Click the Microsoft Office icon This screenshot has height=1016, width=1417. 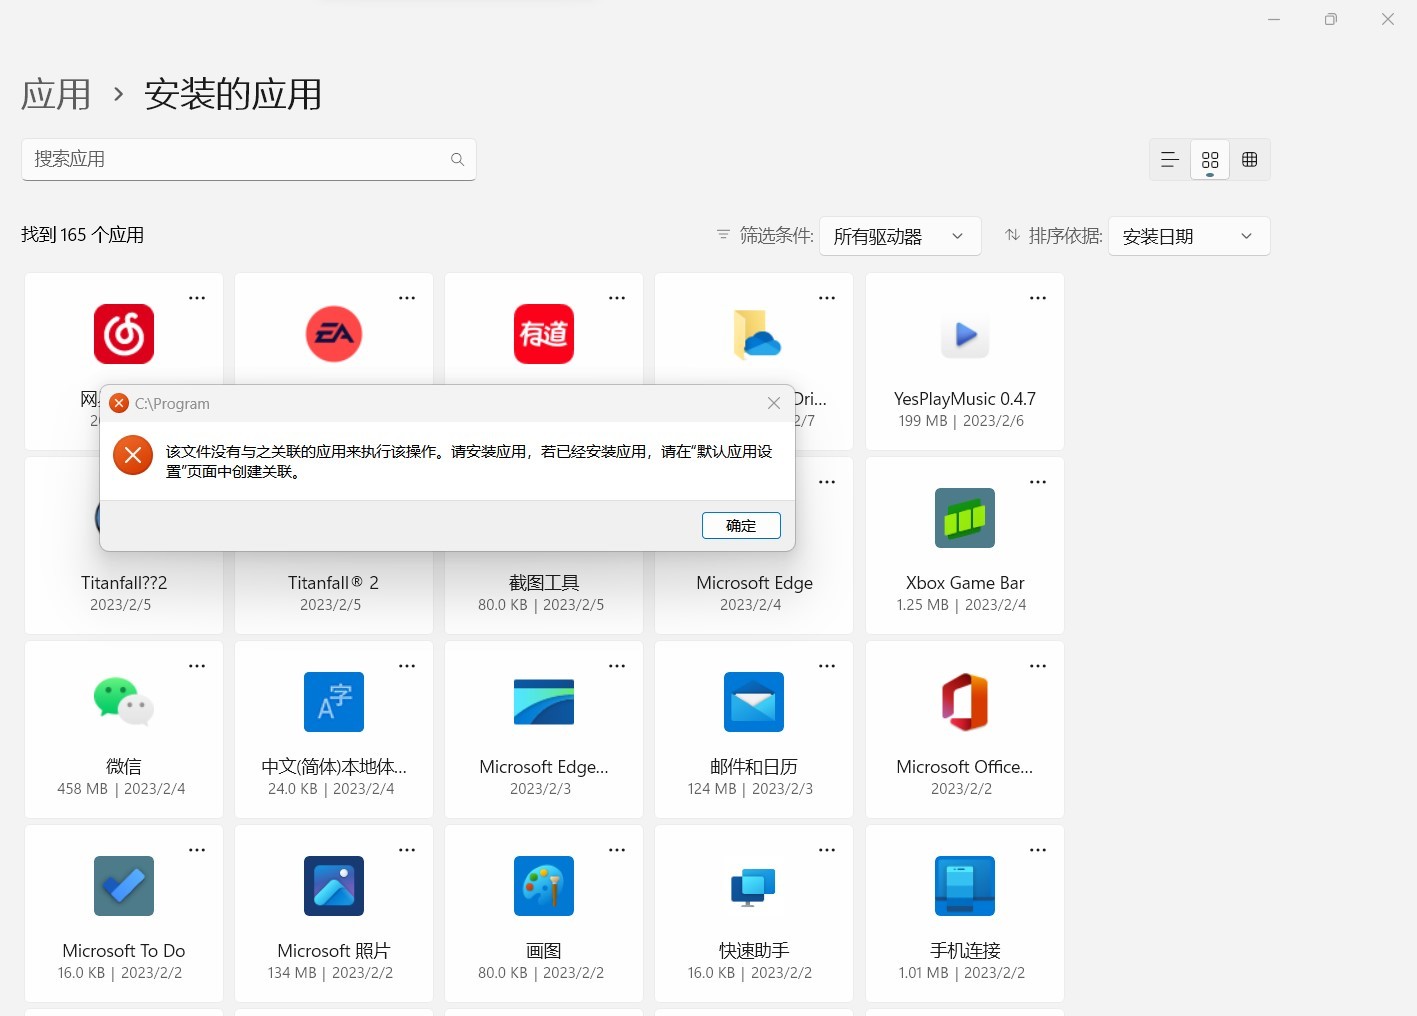pos(965,702)
